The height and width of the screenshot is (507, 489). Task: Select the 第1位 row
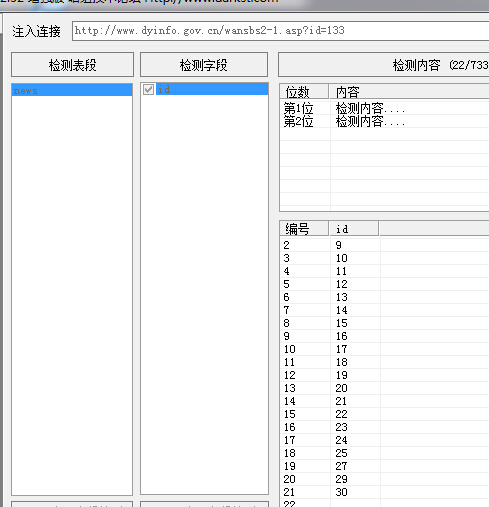coord(385,108)
